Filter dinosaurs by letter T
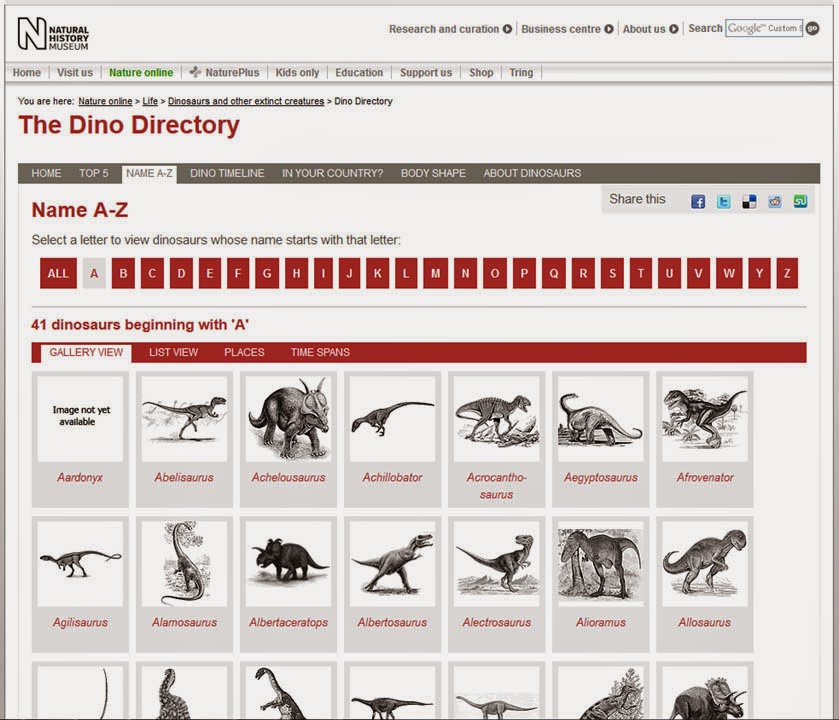839x720 pixels. 640,273
